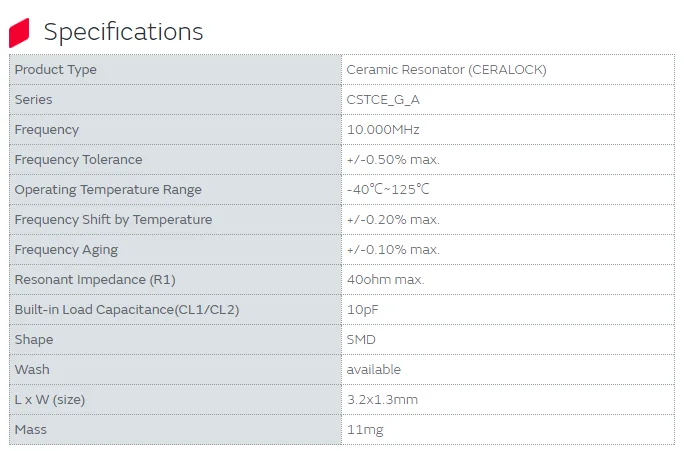Click the 11mg mass value
The image size is (684, 451).
(365, 430)
